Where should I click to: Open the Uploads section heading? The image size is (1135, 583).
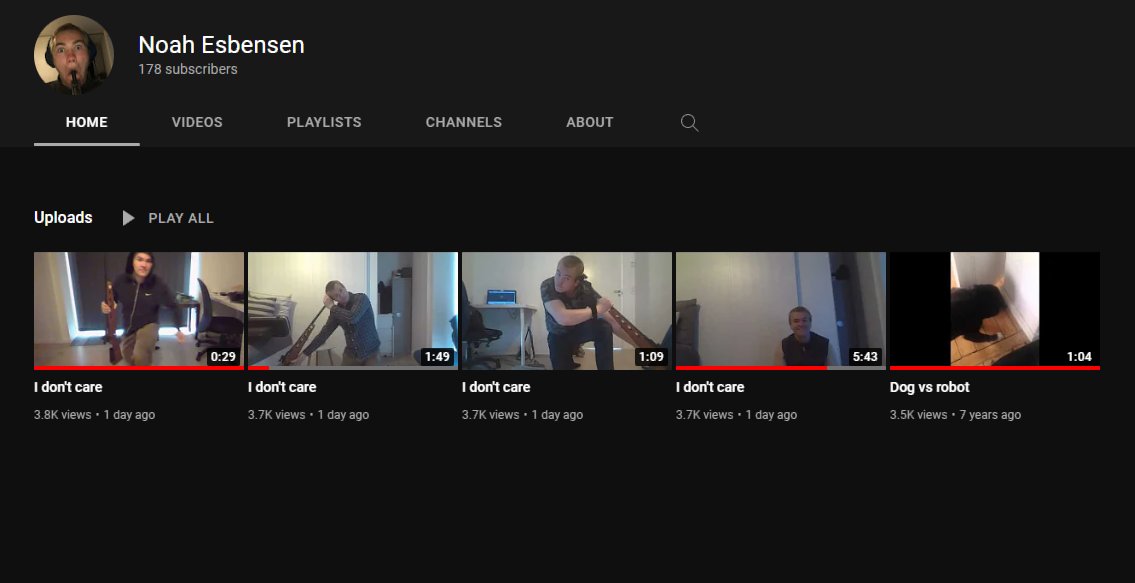coord(63,217)
